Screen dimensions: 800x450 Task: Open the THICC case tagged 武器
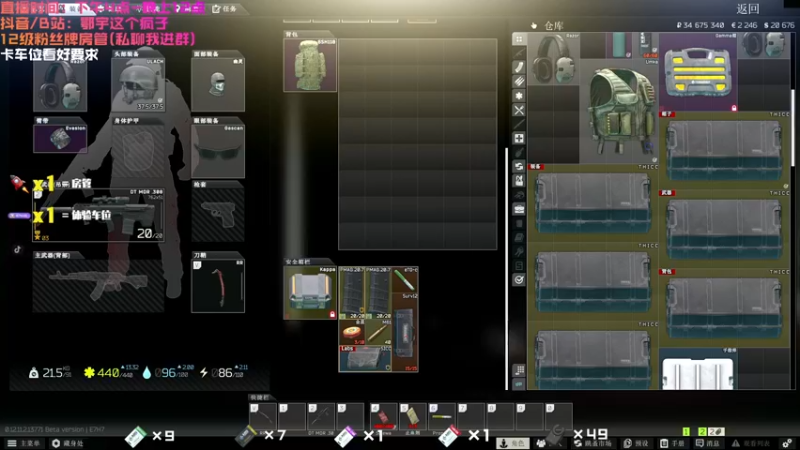pyautogui.click(x=724, y=229)
